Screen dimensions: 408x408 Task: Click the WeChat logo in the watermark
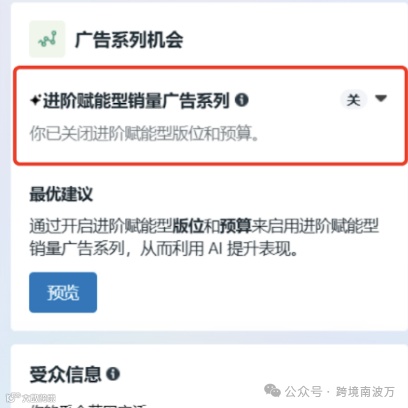pos(272,391)
